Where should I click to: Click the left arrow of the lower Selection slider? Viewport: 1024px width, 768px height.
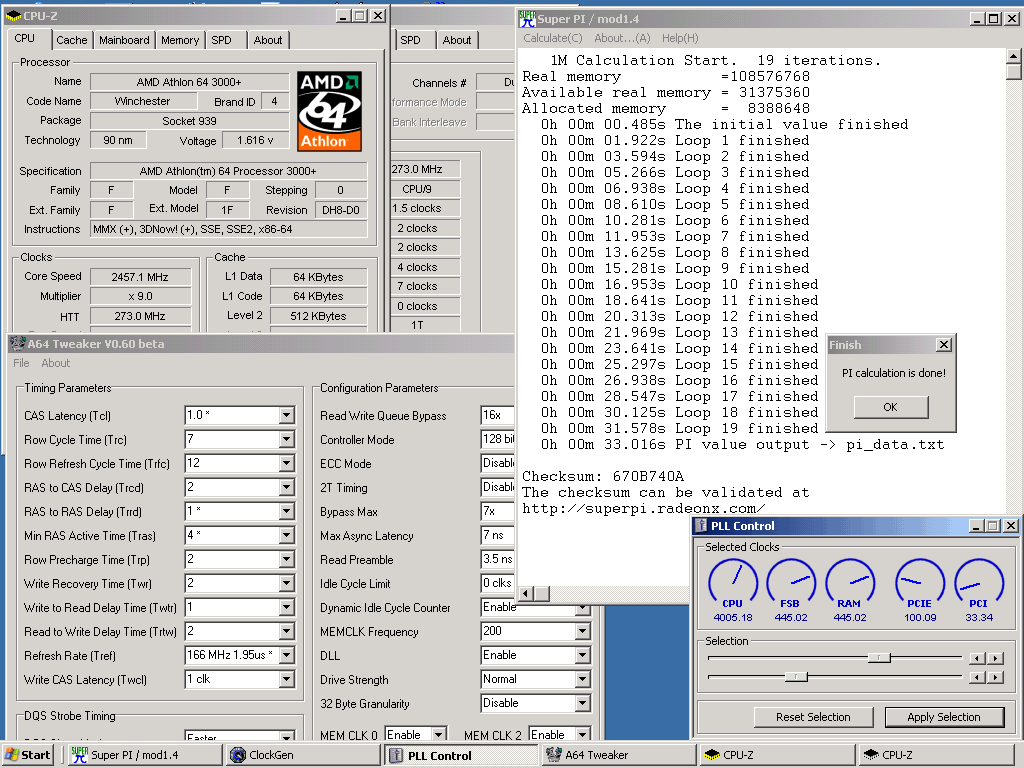pyautogui.click(x=977, y=678)
